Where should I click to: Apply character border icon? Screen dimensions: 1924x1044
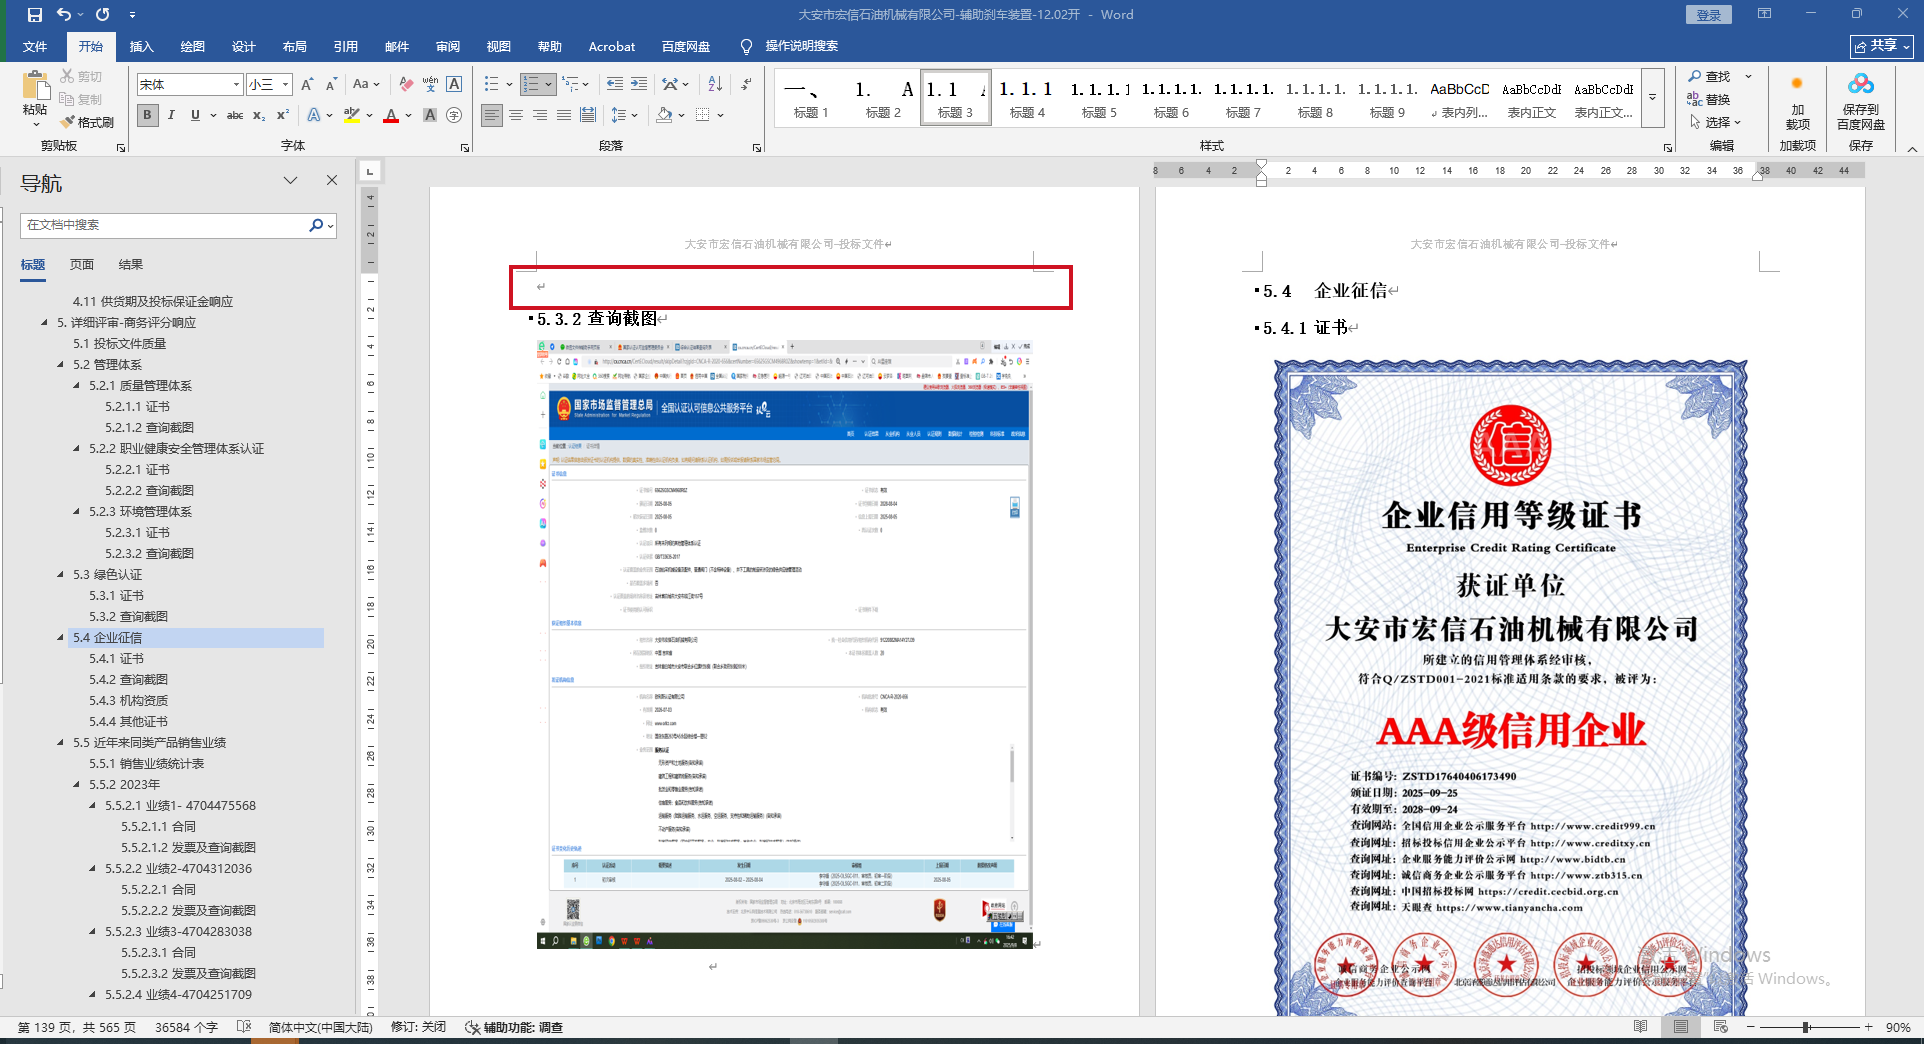pyautogui.click(x=454, y=85)
